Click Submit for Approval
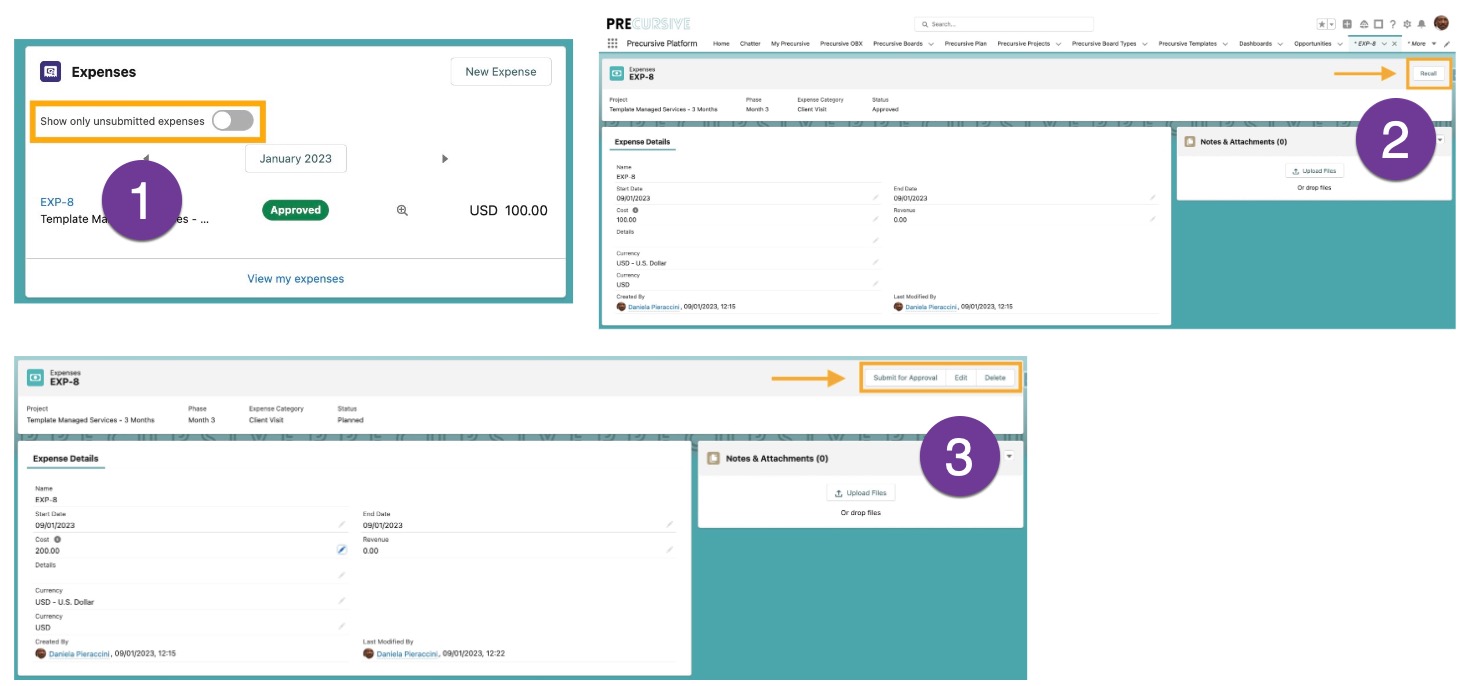This screenshot has height=686, width=1468. tap(908, 378)
